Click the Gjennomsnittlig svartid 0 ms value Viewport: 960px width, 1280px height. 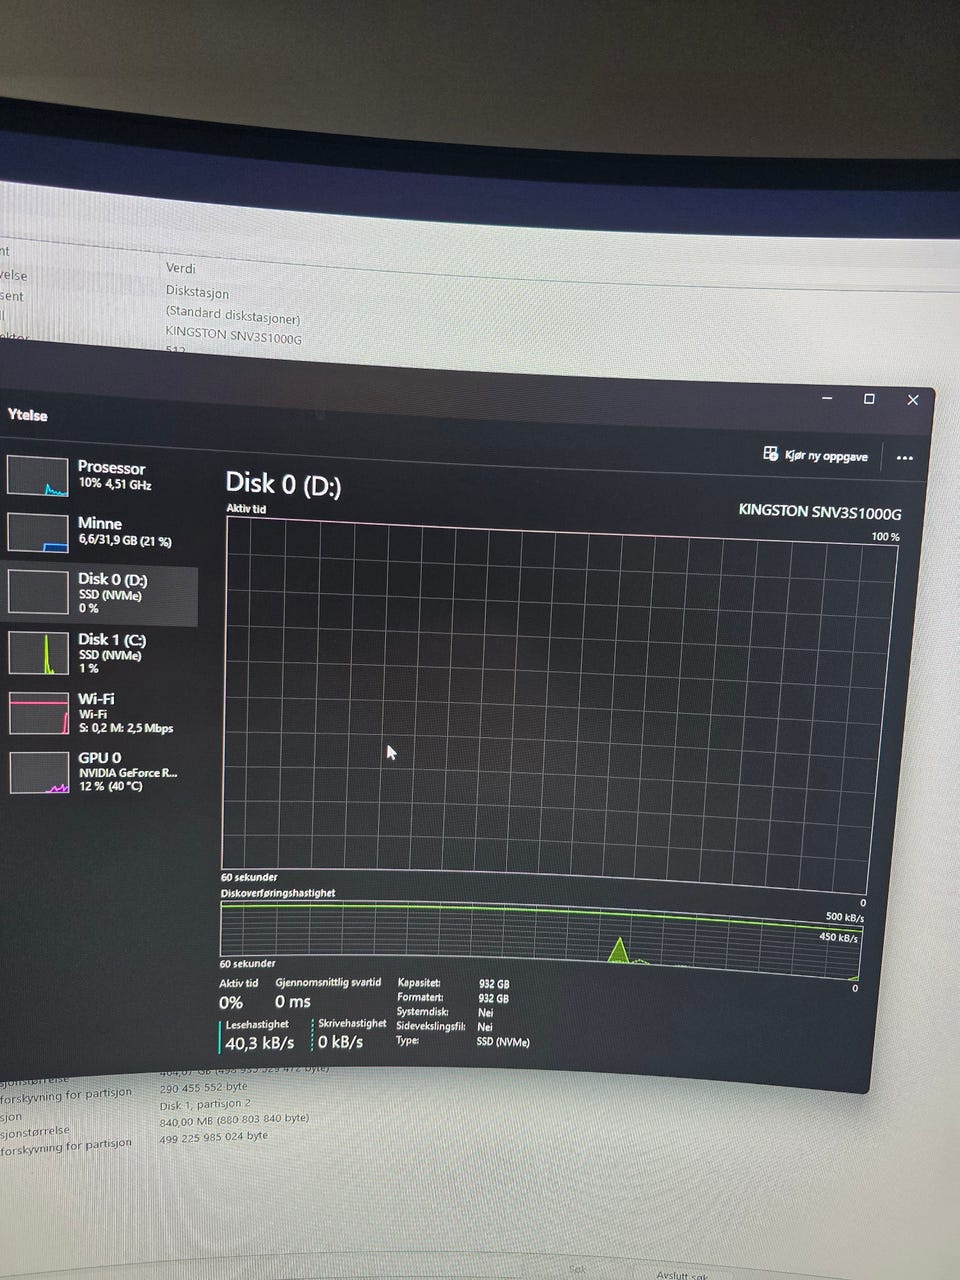point(293,1002)
